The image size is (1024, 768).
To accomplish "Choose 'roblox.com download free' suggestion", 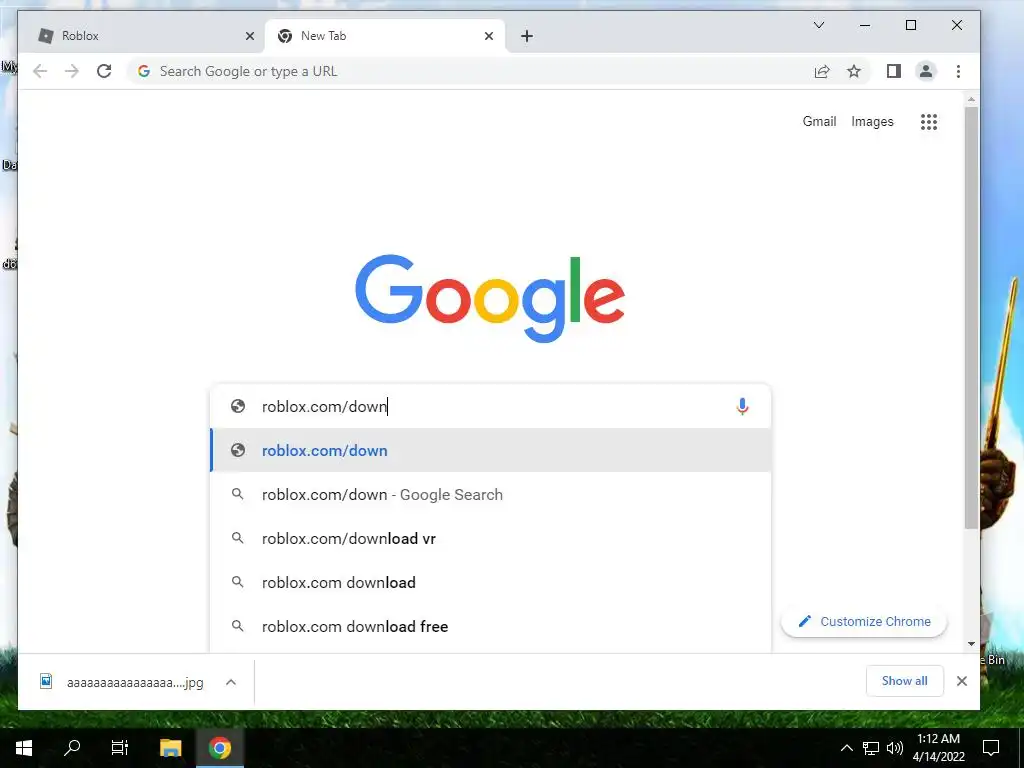I will tap(490, 626).
